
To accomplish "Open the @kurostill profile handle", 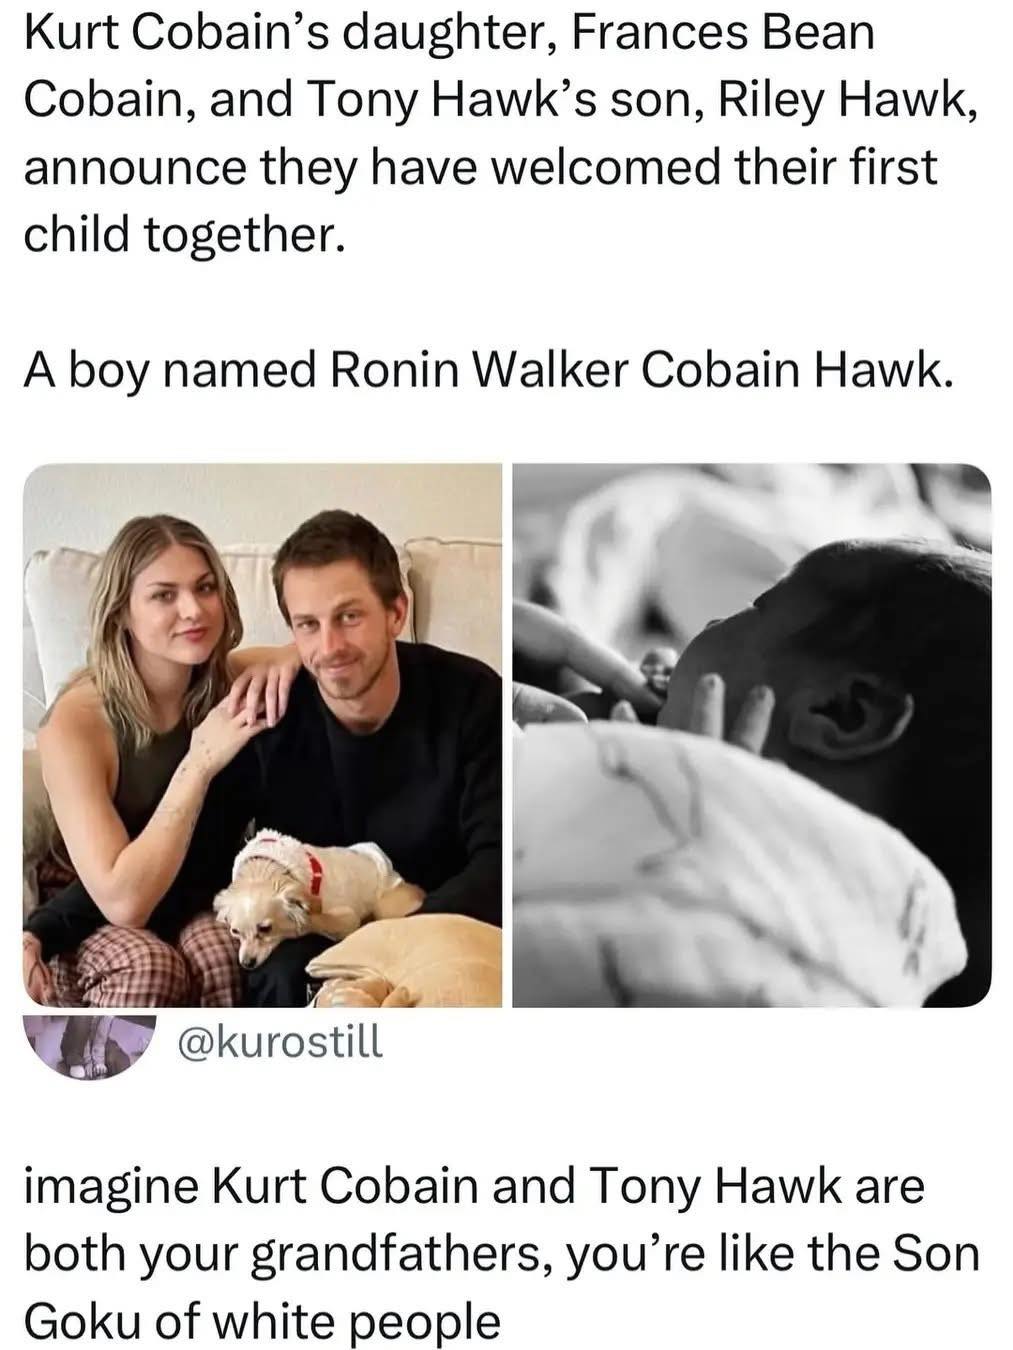I will [279, 1042].
